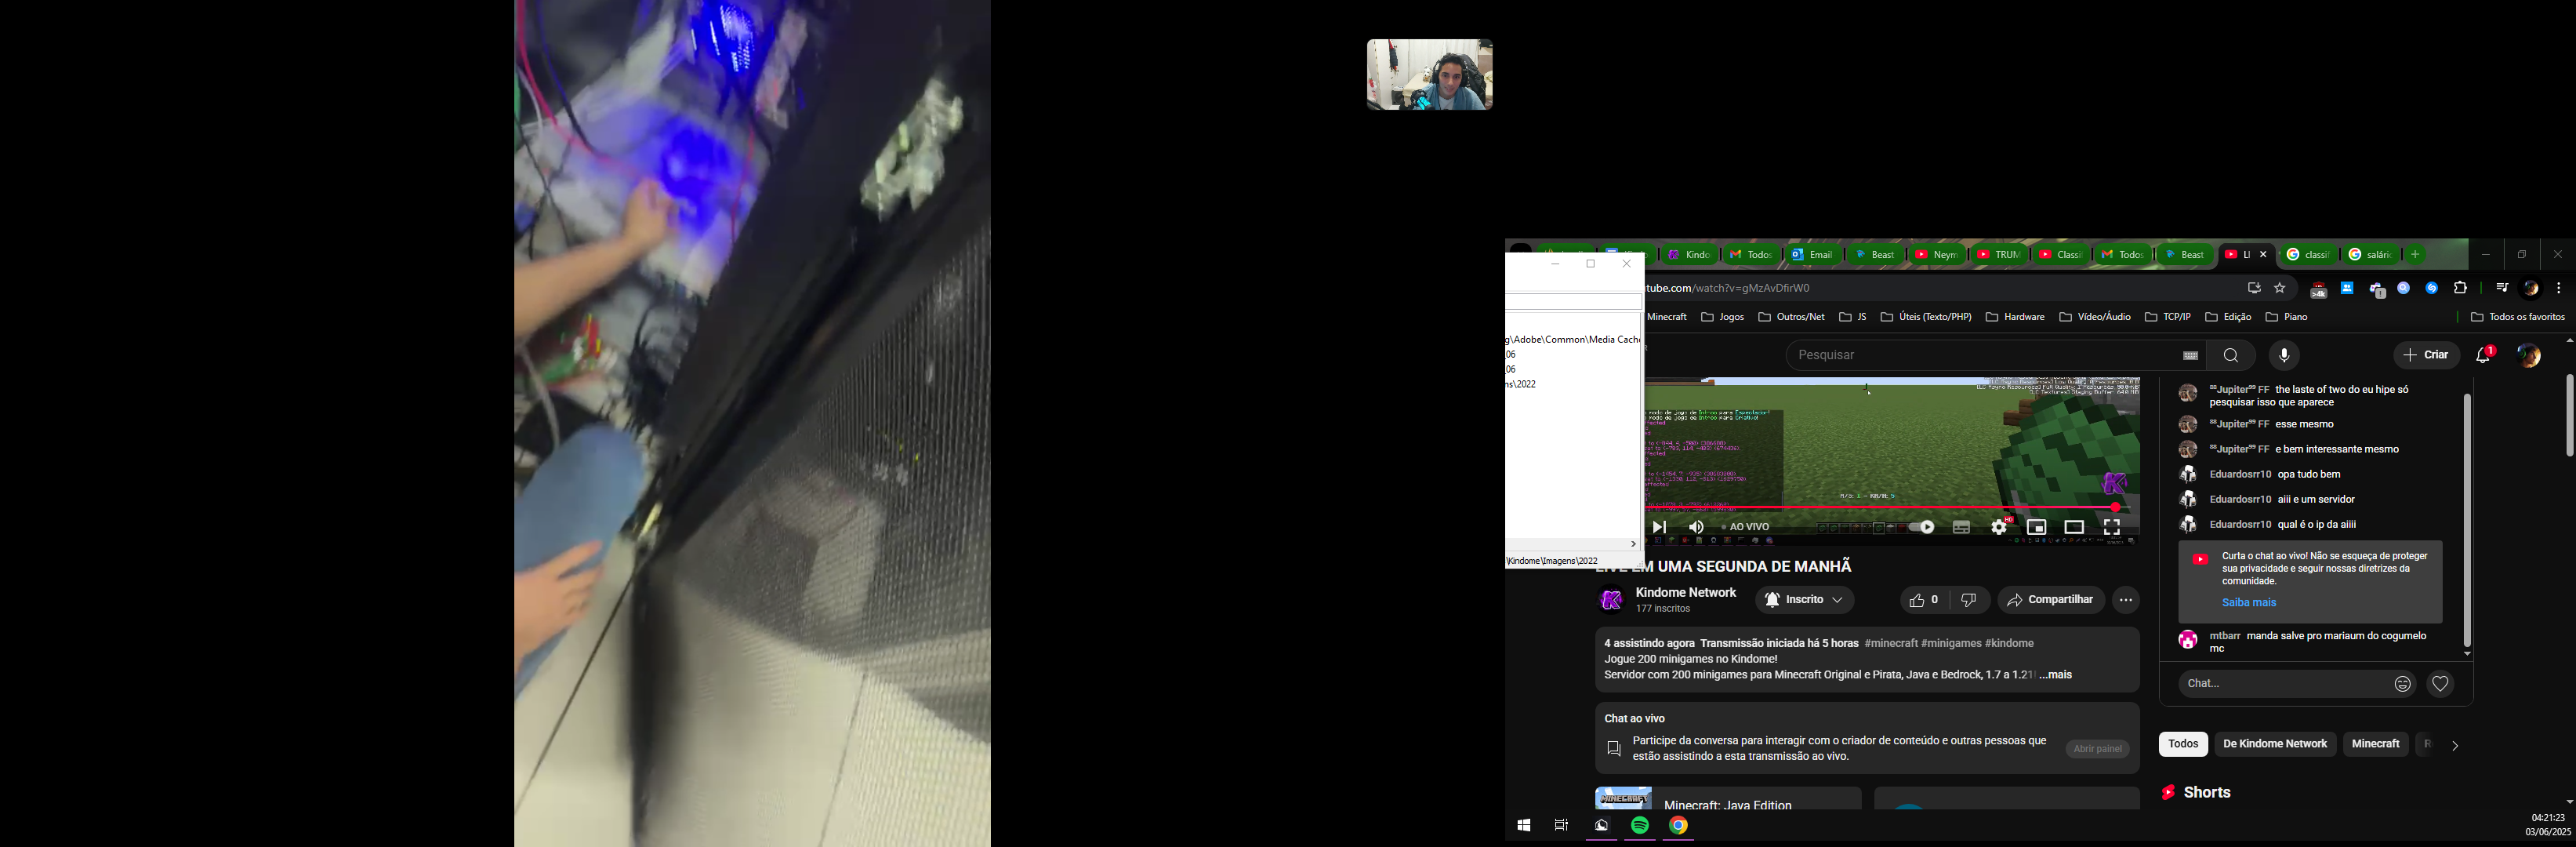The image size is (2576, 847).
Task: Show more filter chips with right arrow
Action: tap(2455, 745)
